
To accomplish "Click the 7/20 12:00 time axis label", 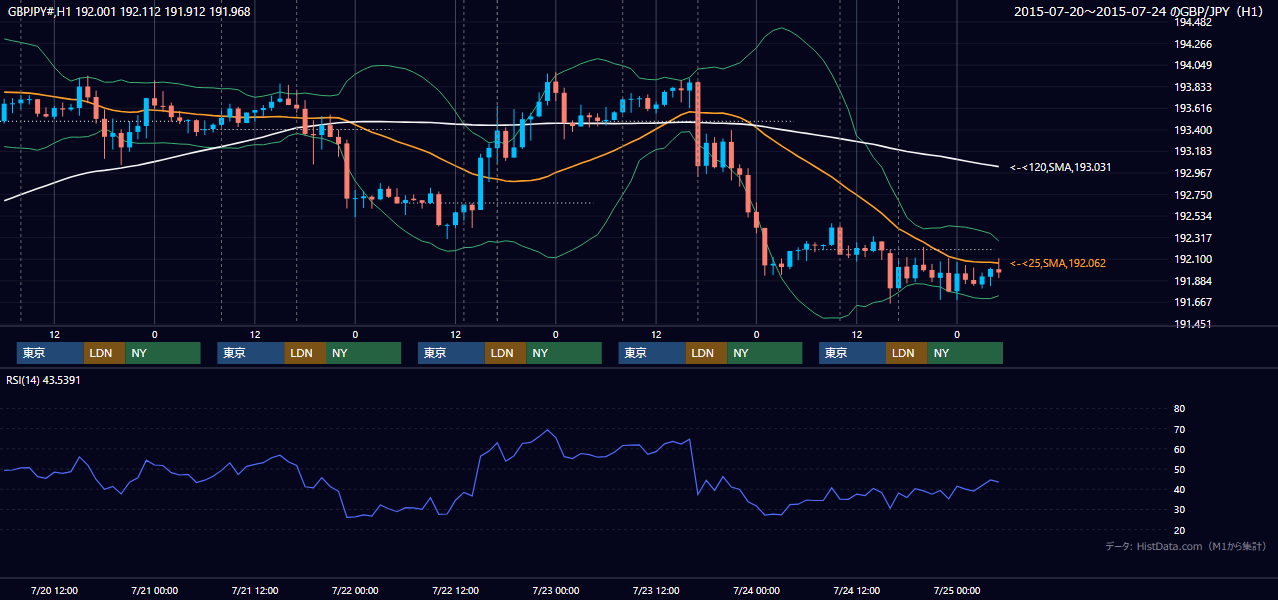I will (x=56, y=590).
